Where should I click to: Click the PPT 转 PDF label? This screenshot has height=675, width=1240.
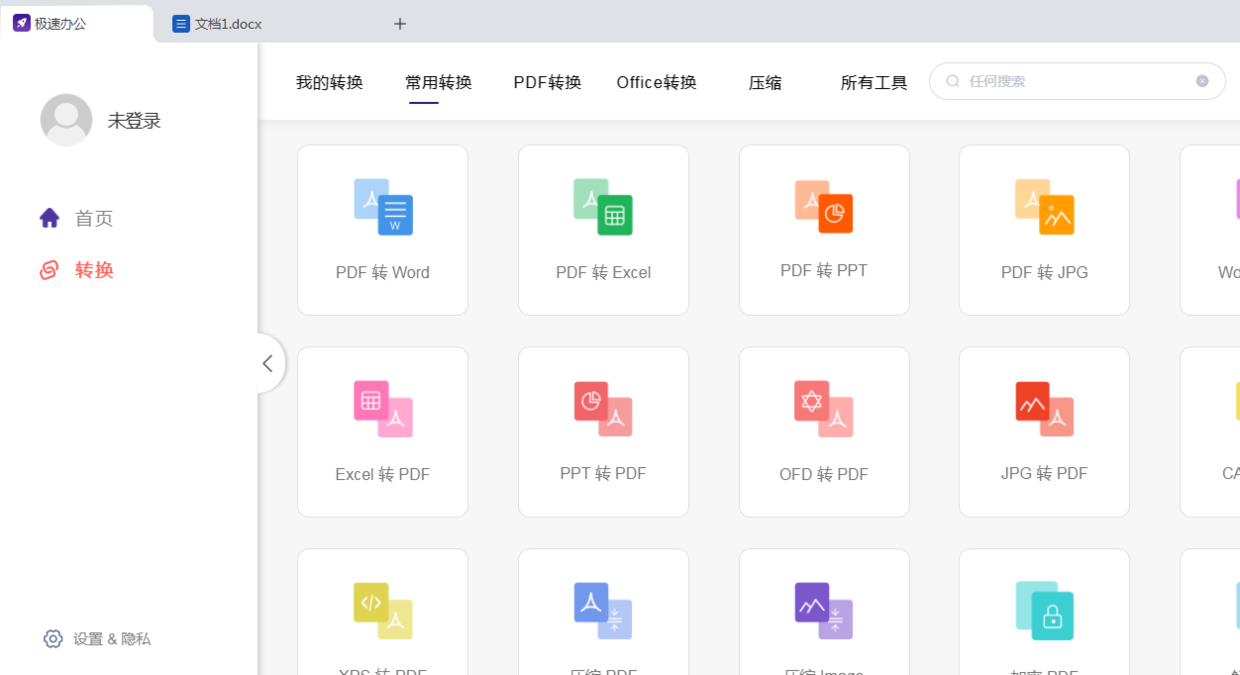coord(603,473)
